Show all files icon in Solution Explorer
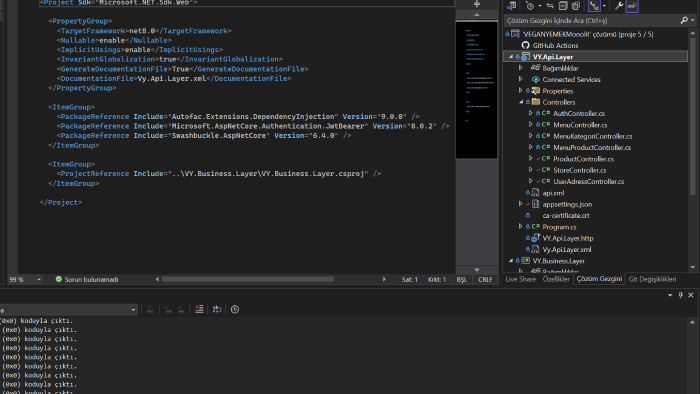 click(576, 6)
